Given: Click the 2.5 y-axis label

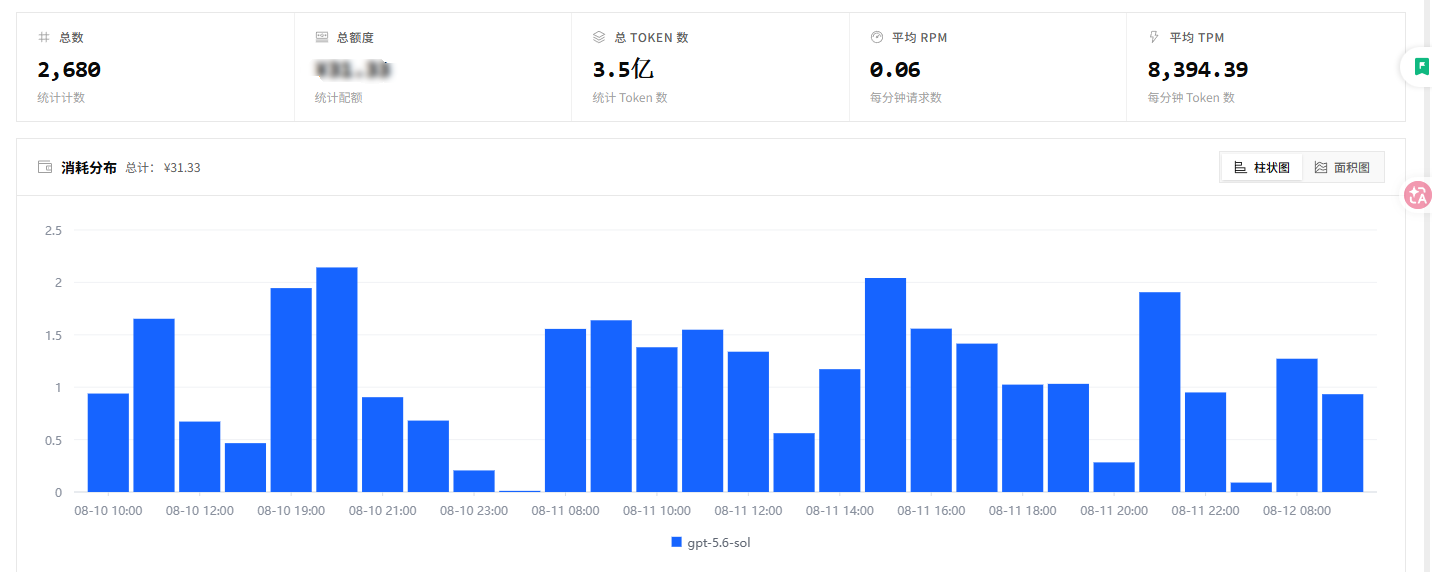Looking at the screenshot, I should tap(53, 230).
